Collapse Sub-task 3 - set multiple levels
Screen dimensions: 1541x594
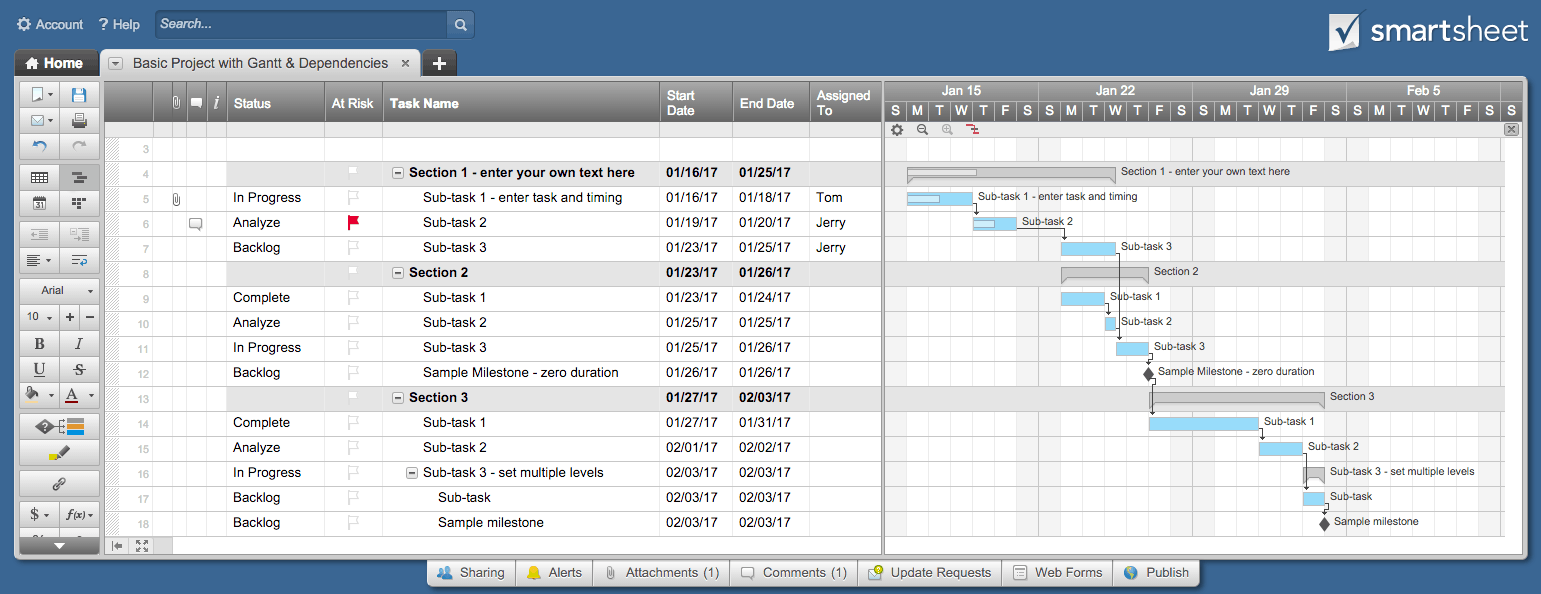click(412, 473)
